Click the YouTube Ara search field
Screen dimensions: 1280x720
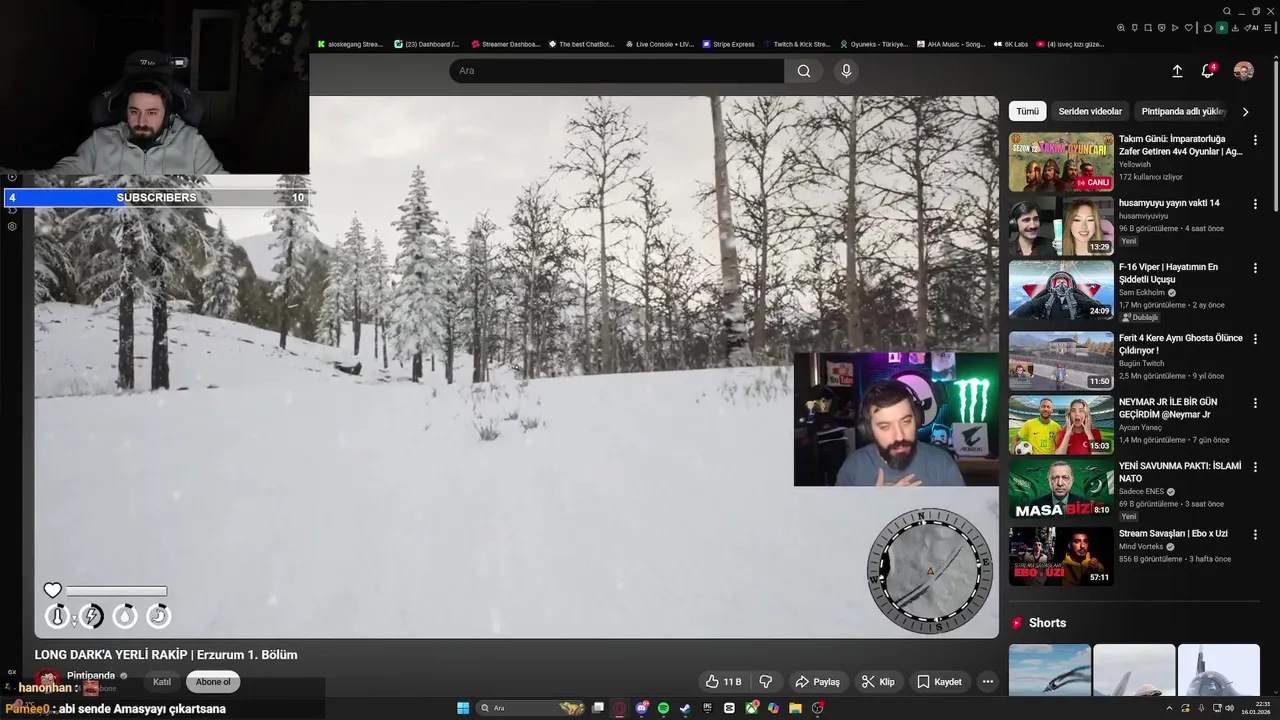click(x=616, y=71)
